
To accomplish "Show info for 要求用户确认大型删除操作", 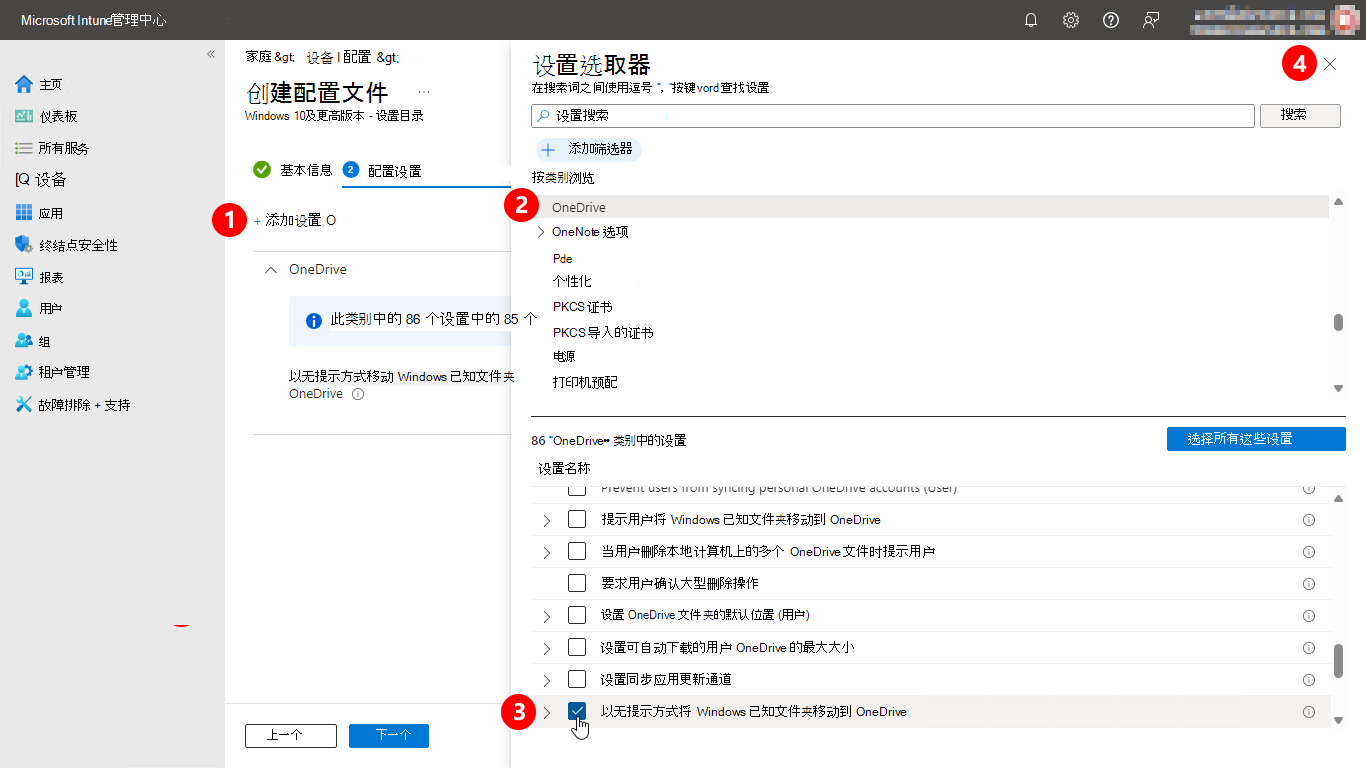I will coord(1308,583).
